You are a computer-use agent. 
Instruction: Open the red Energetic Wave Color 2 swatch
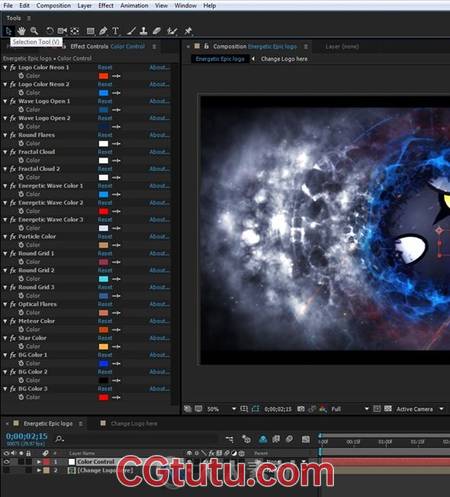tap(104, 211)
